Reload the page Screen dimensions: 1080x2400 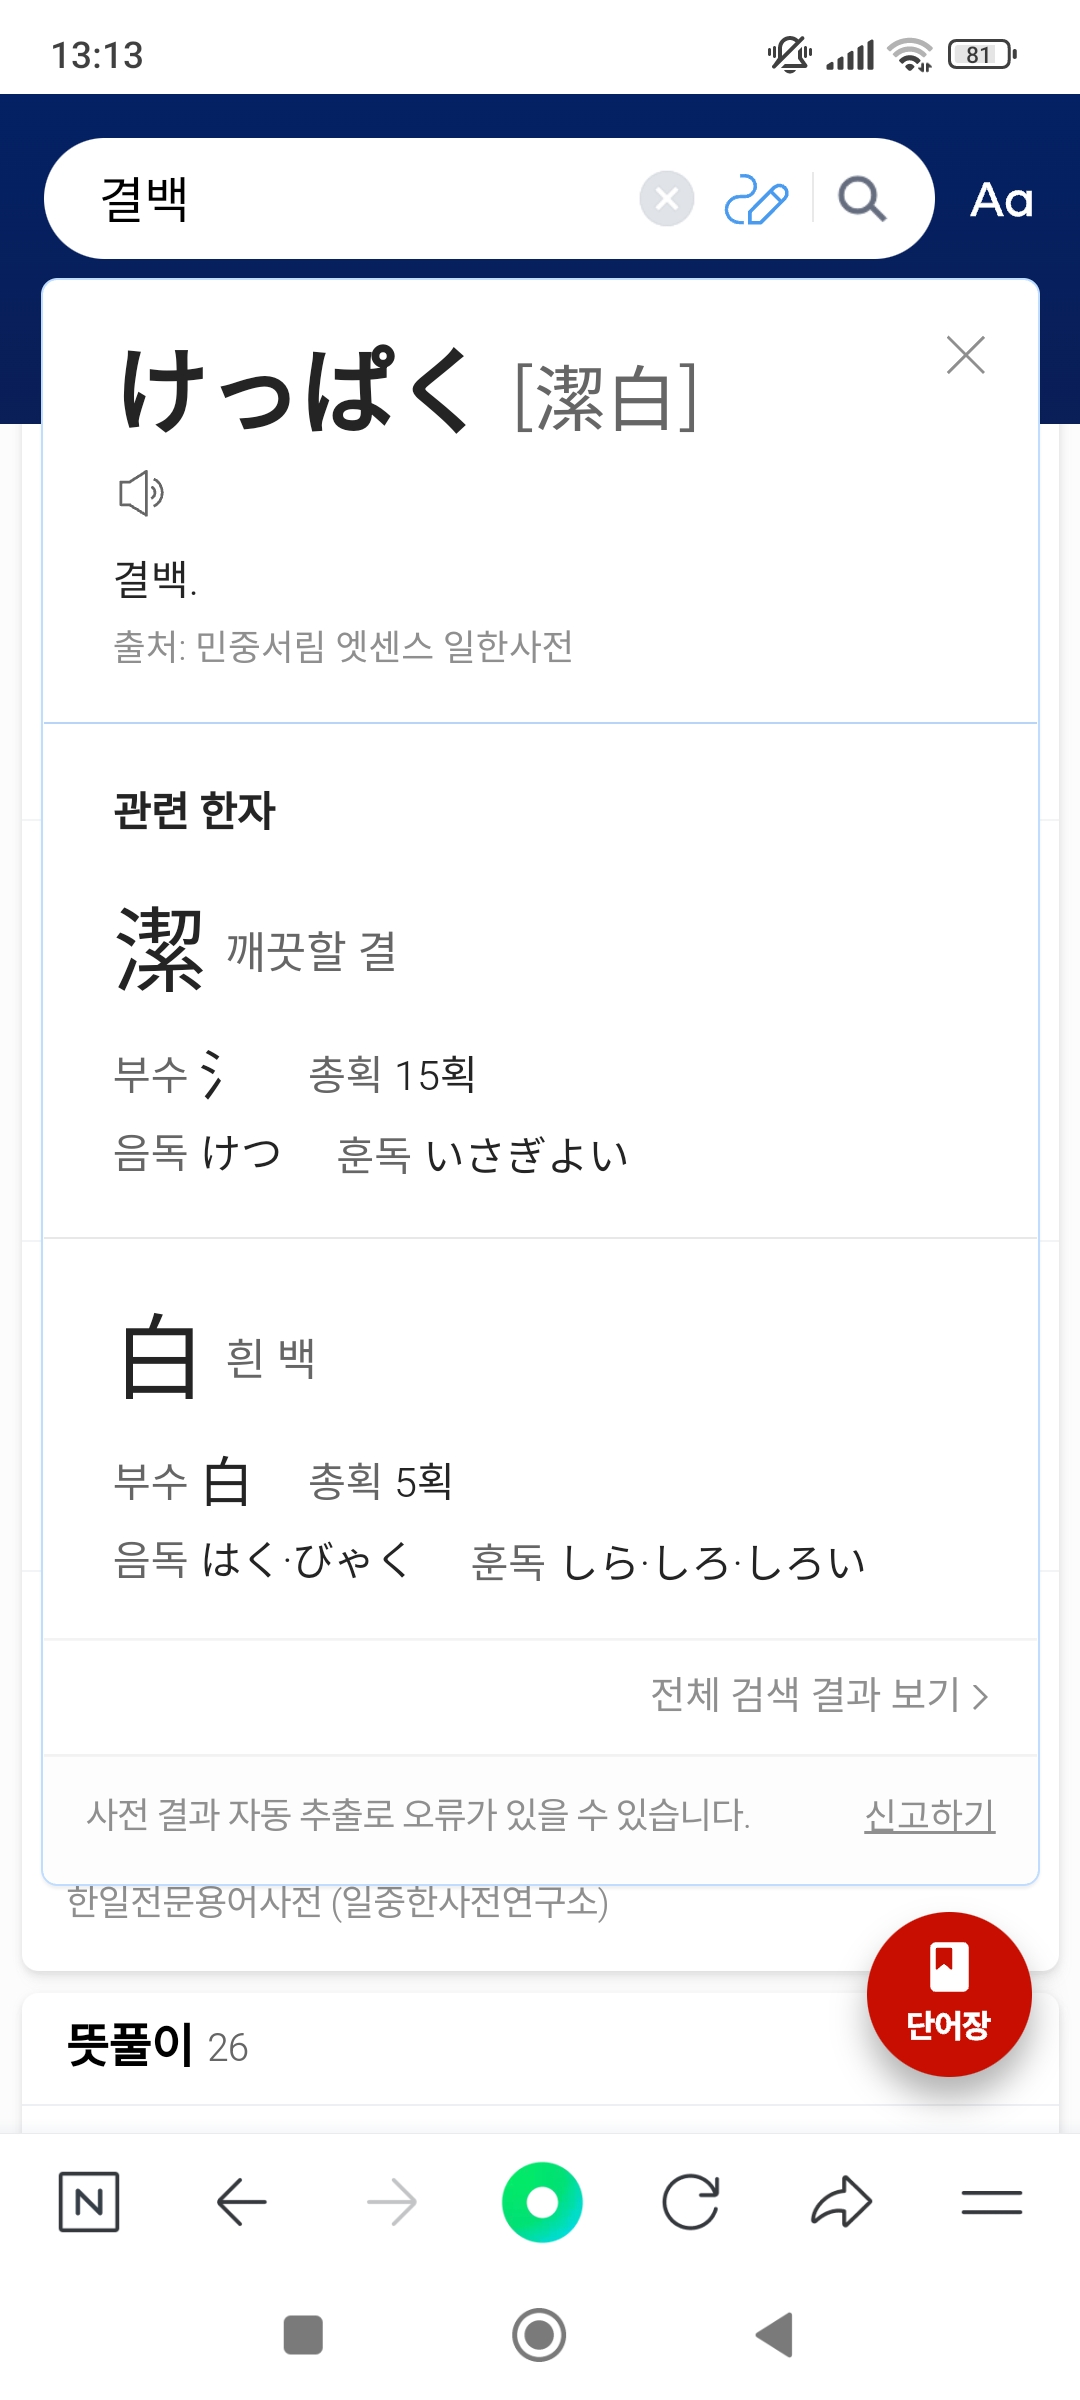(x=691, y=2202)
